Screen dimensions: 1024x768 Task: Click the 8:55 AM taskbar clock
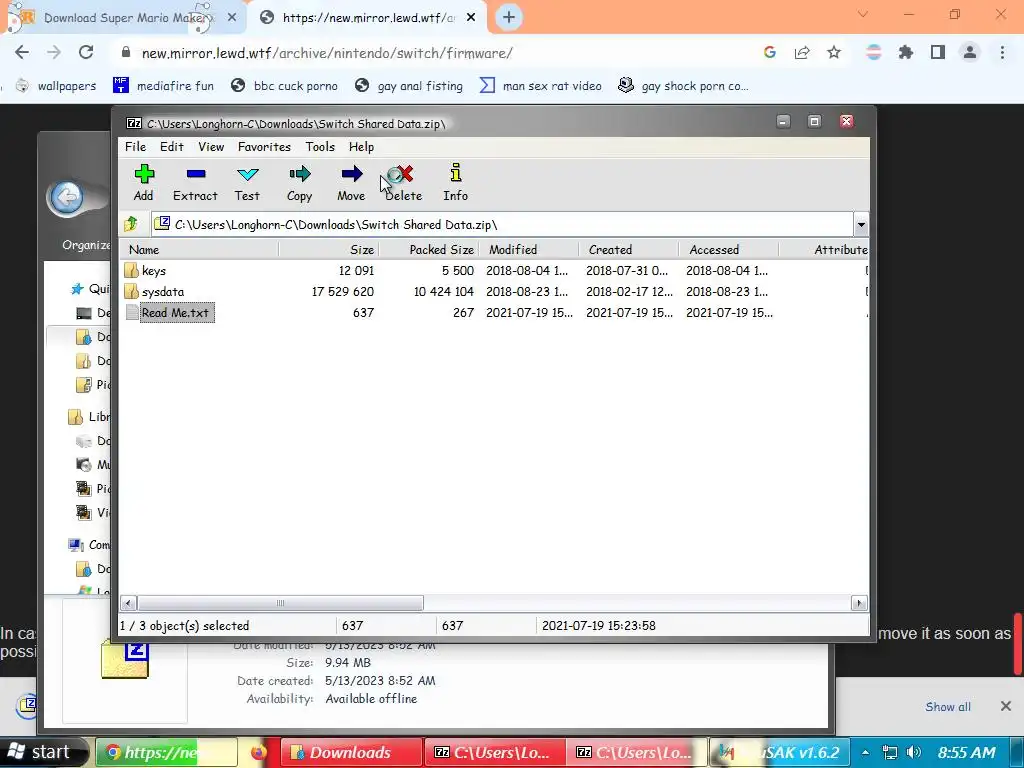967,752
